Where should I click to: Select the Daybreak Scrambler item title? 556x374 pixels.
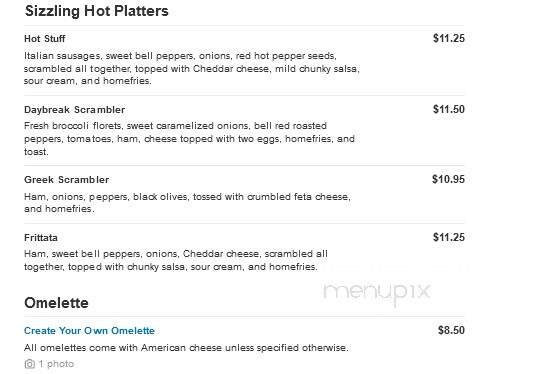tap(74, 110)
